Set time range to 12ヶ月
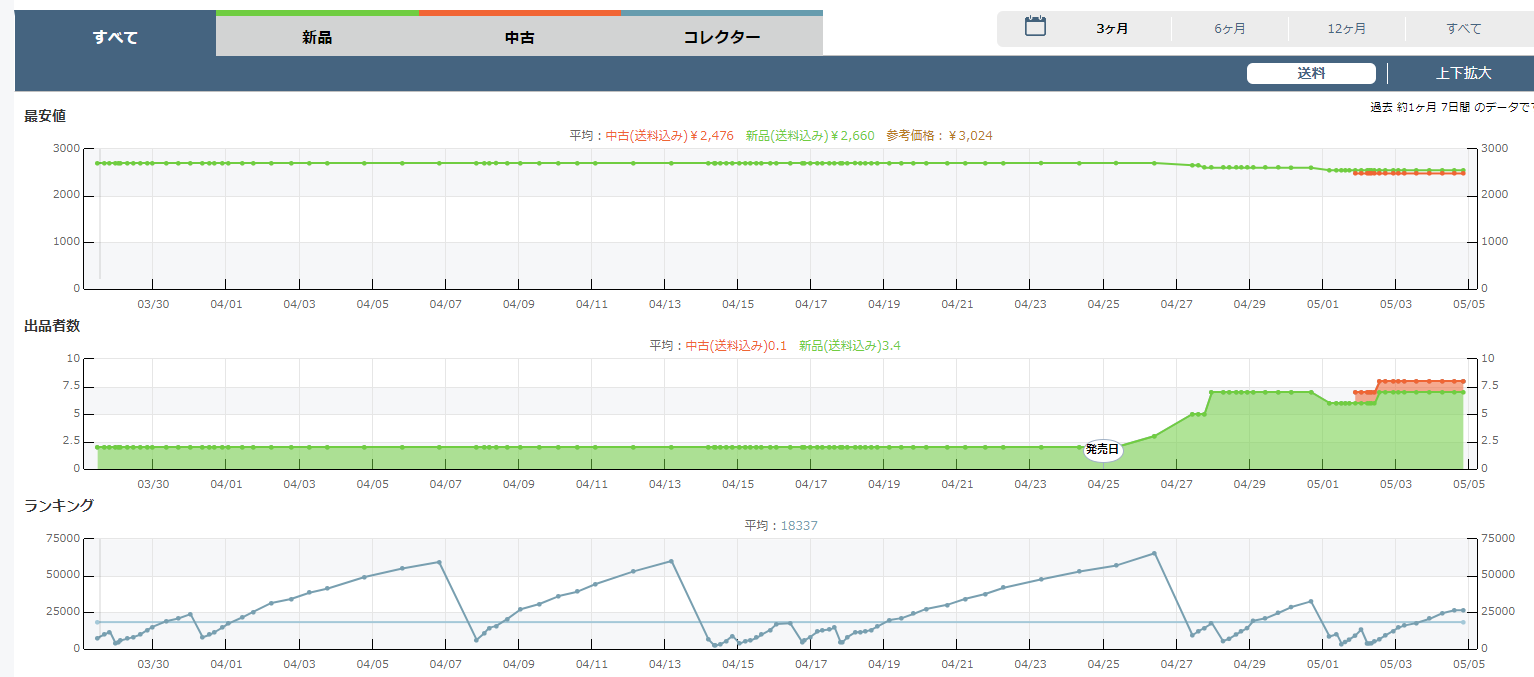1534x677 pixels. pyautogui.click(x=1346, y=29)
